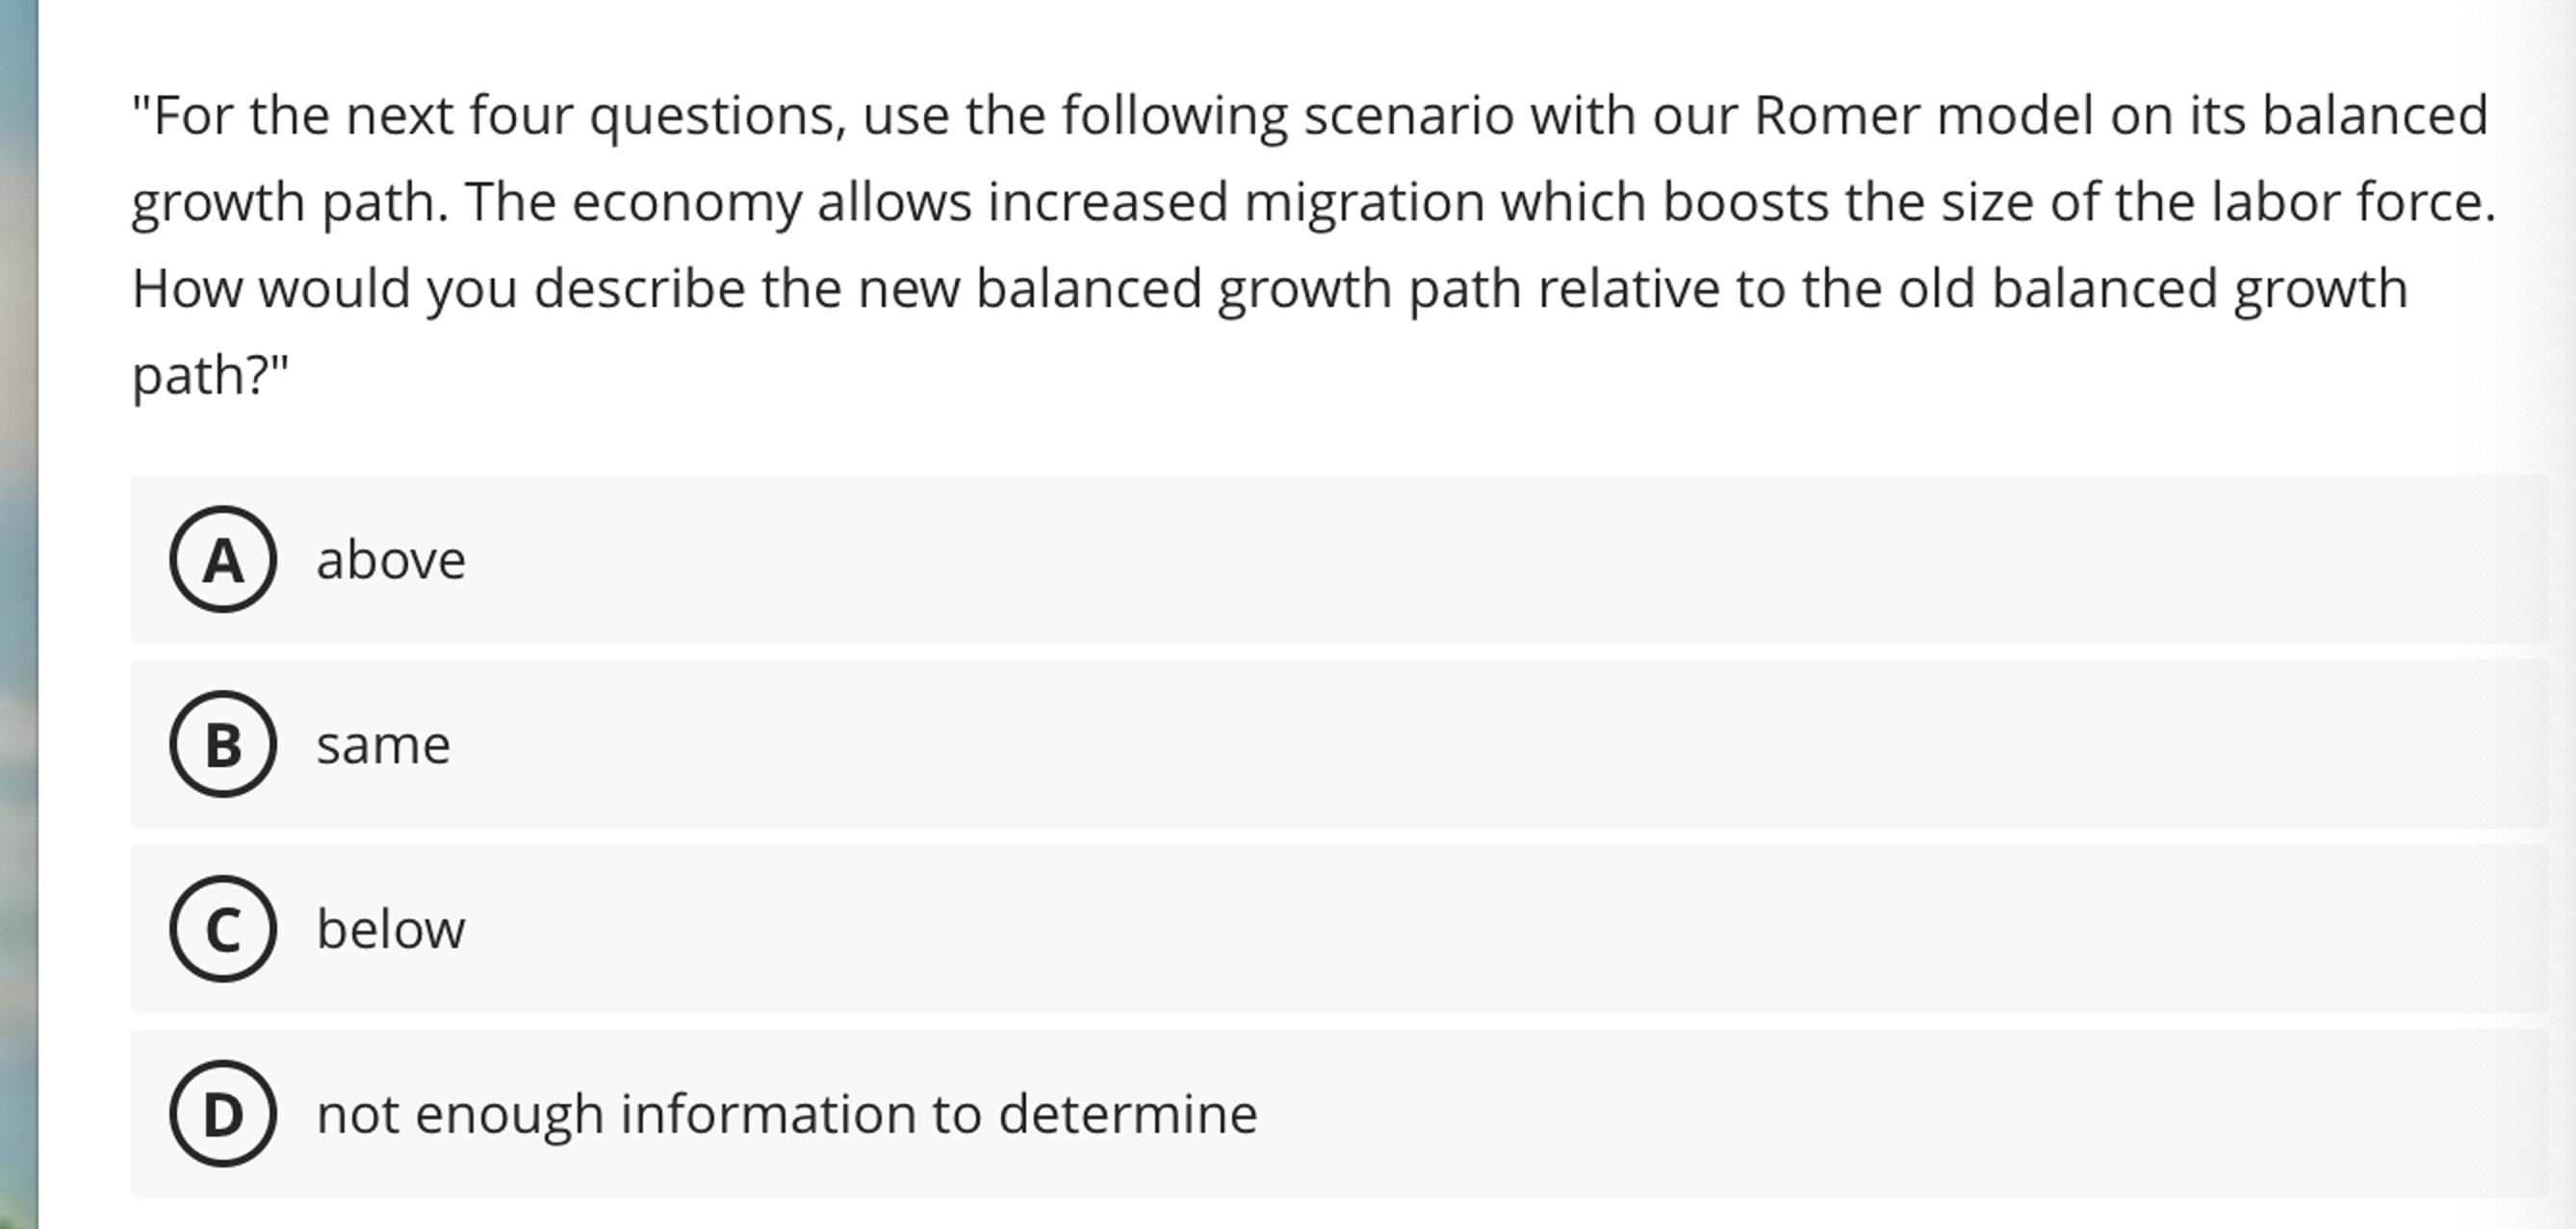Click the word "below" answer text
The image size is (2576, 1229).
point(390,930)
